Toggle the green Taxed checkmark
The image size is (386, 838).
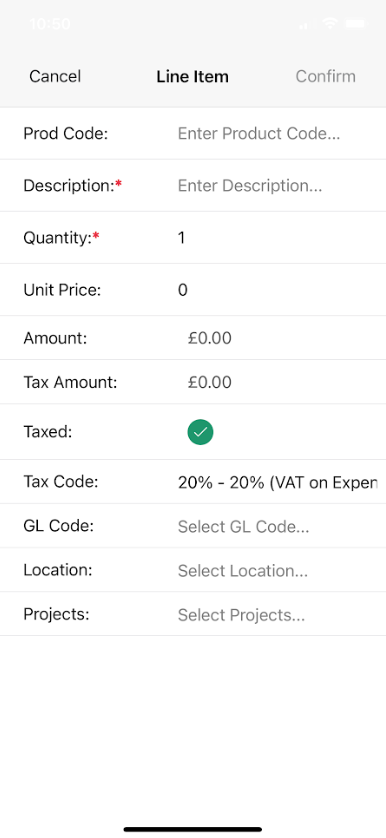(x=200, y=432)
